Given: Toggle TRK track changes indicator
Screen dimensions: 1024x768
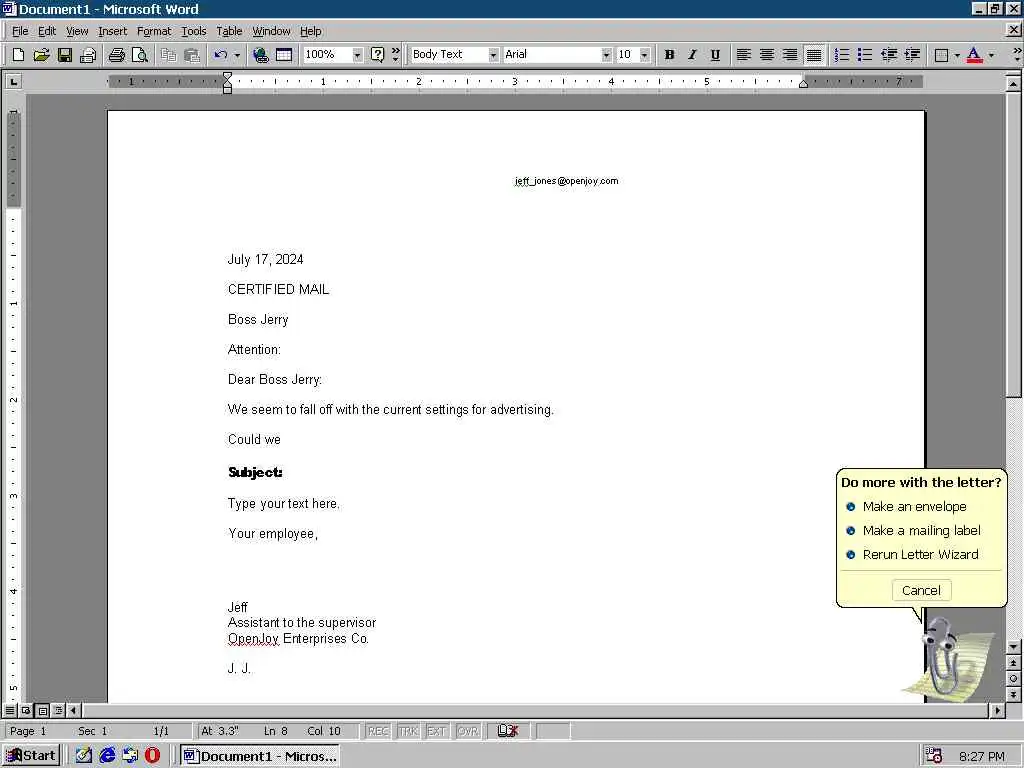Looking at the screenshot, I should coord(408,731).
